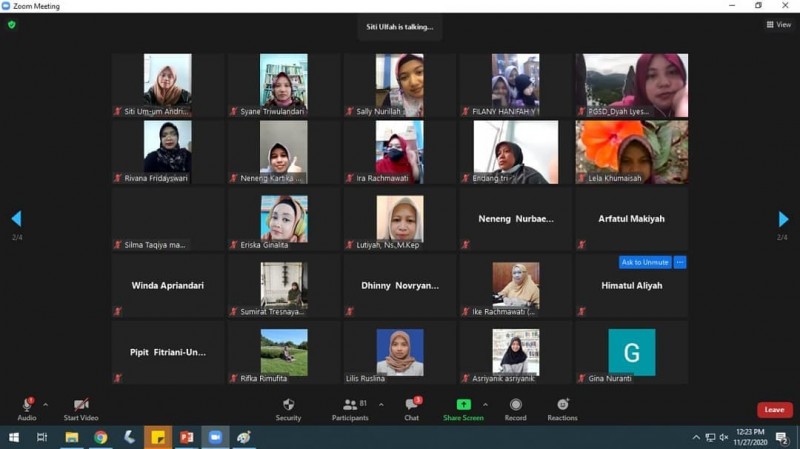Select Lela Khumaisah video tile

tap(632, 152)
